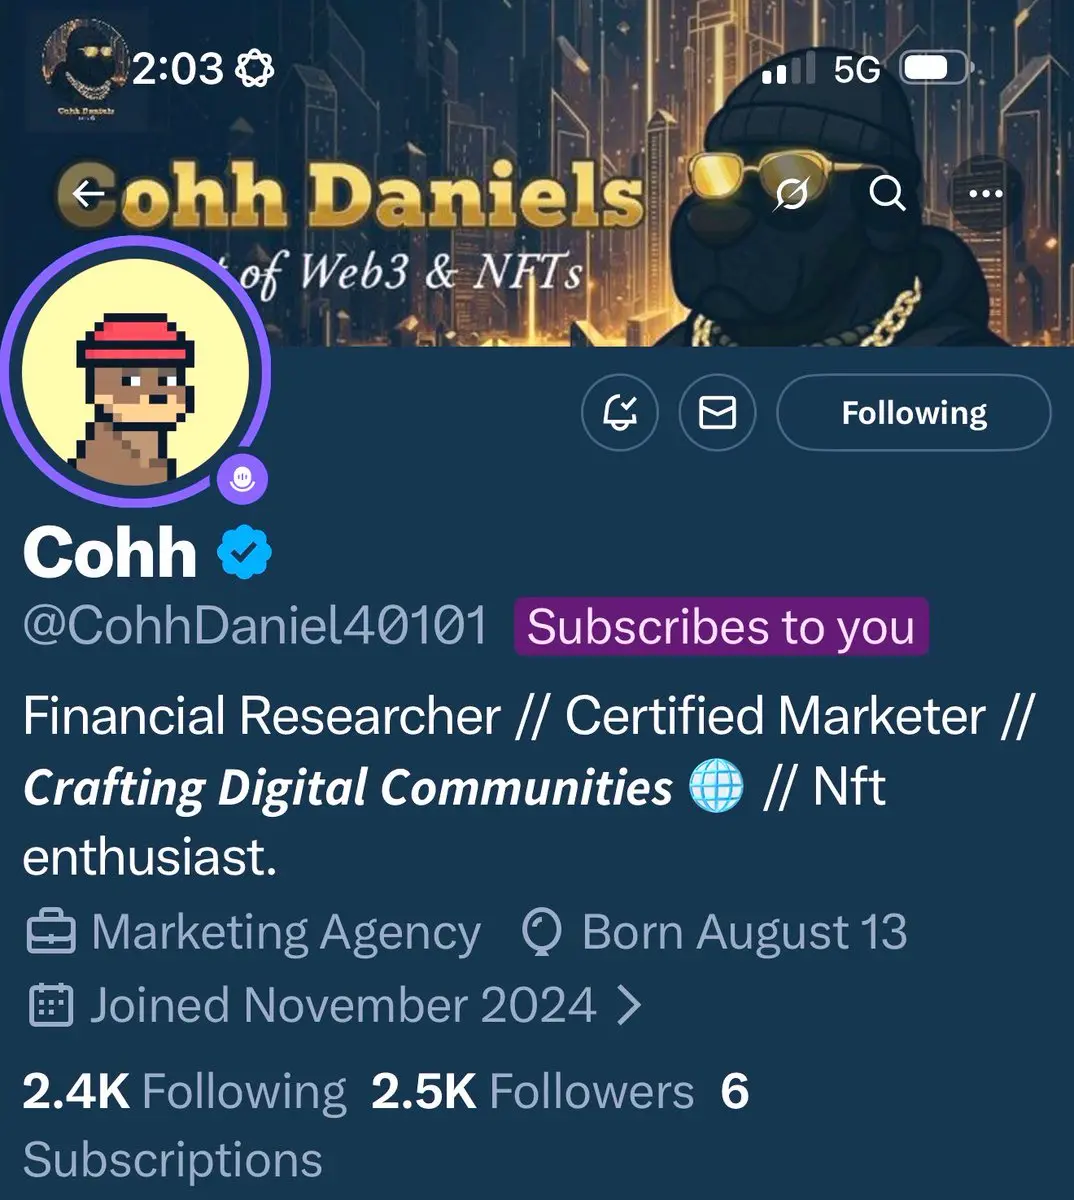Open the Grok slash-circle icon
The image size is (1074, 1200).
coord(791,192)
